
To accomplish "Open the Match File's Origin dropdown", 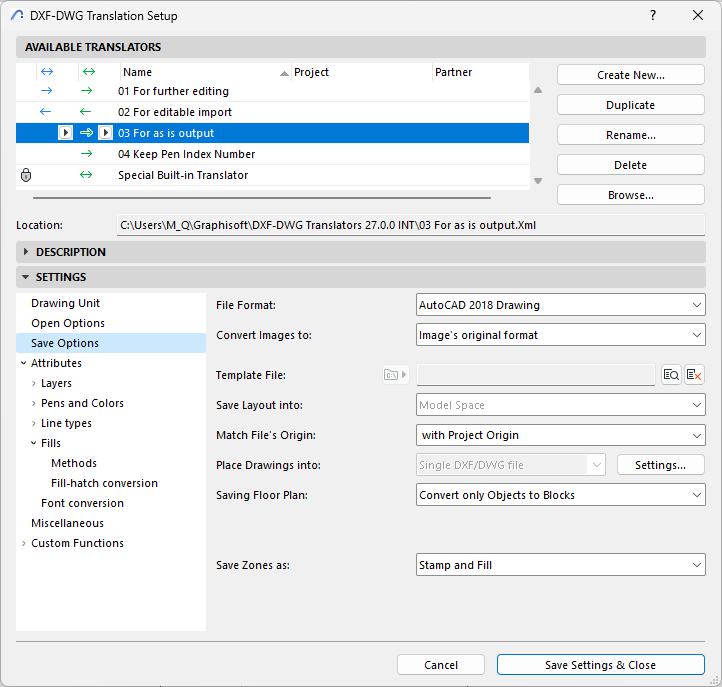I will pos(560,435).
